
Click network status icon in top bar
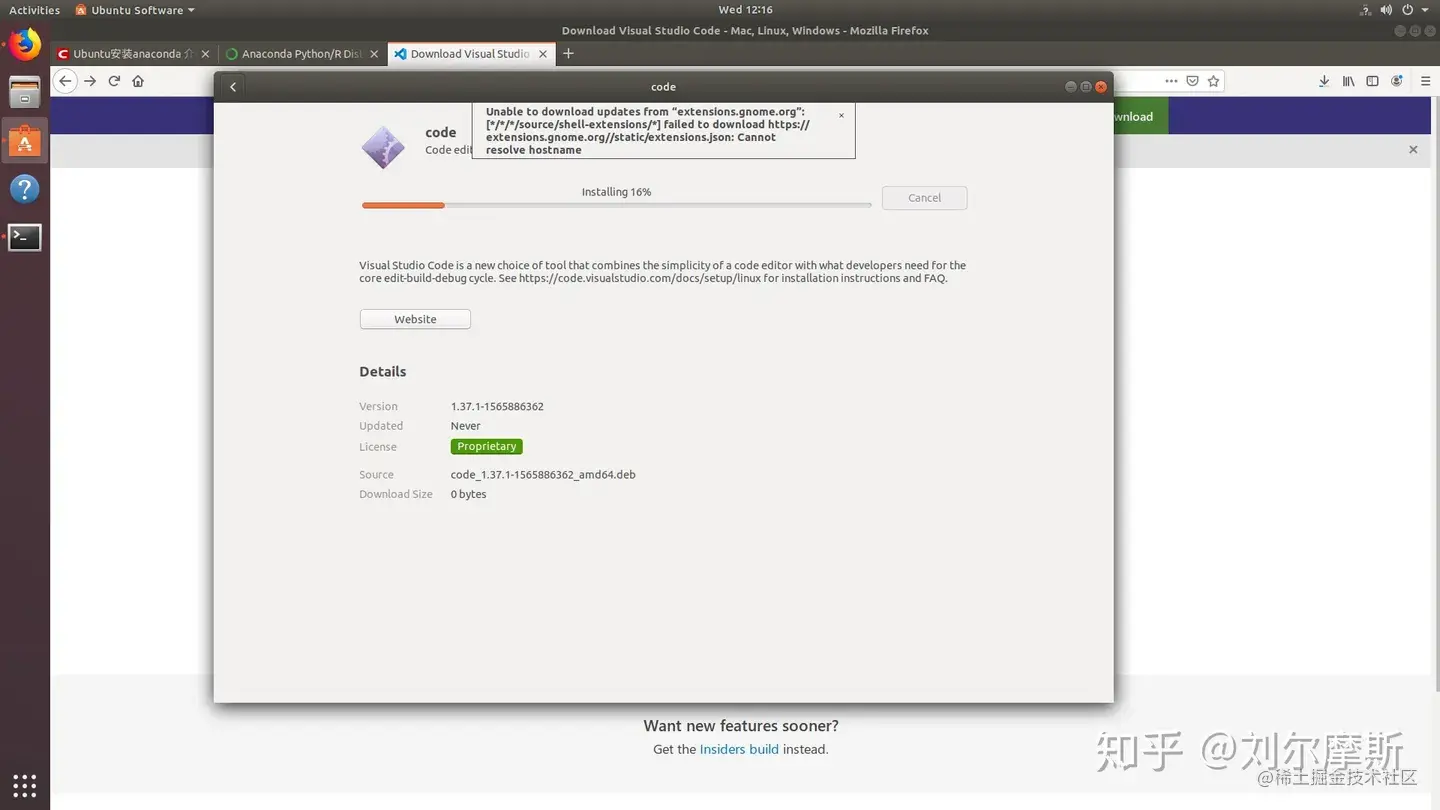pos(1366,10)
